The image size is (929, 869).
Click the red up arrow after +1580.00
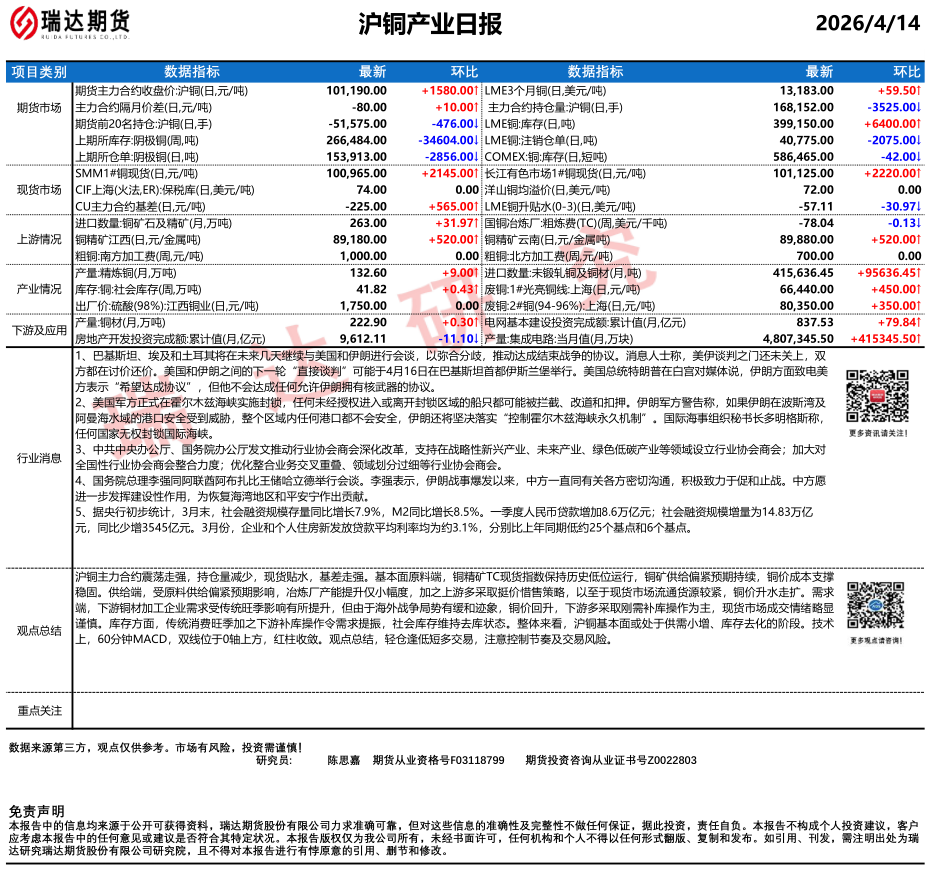coord(475,90)
